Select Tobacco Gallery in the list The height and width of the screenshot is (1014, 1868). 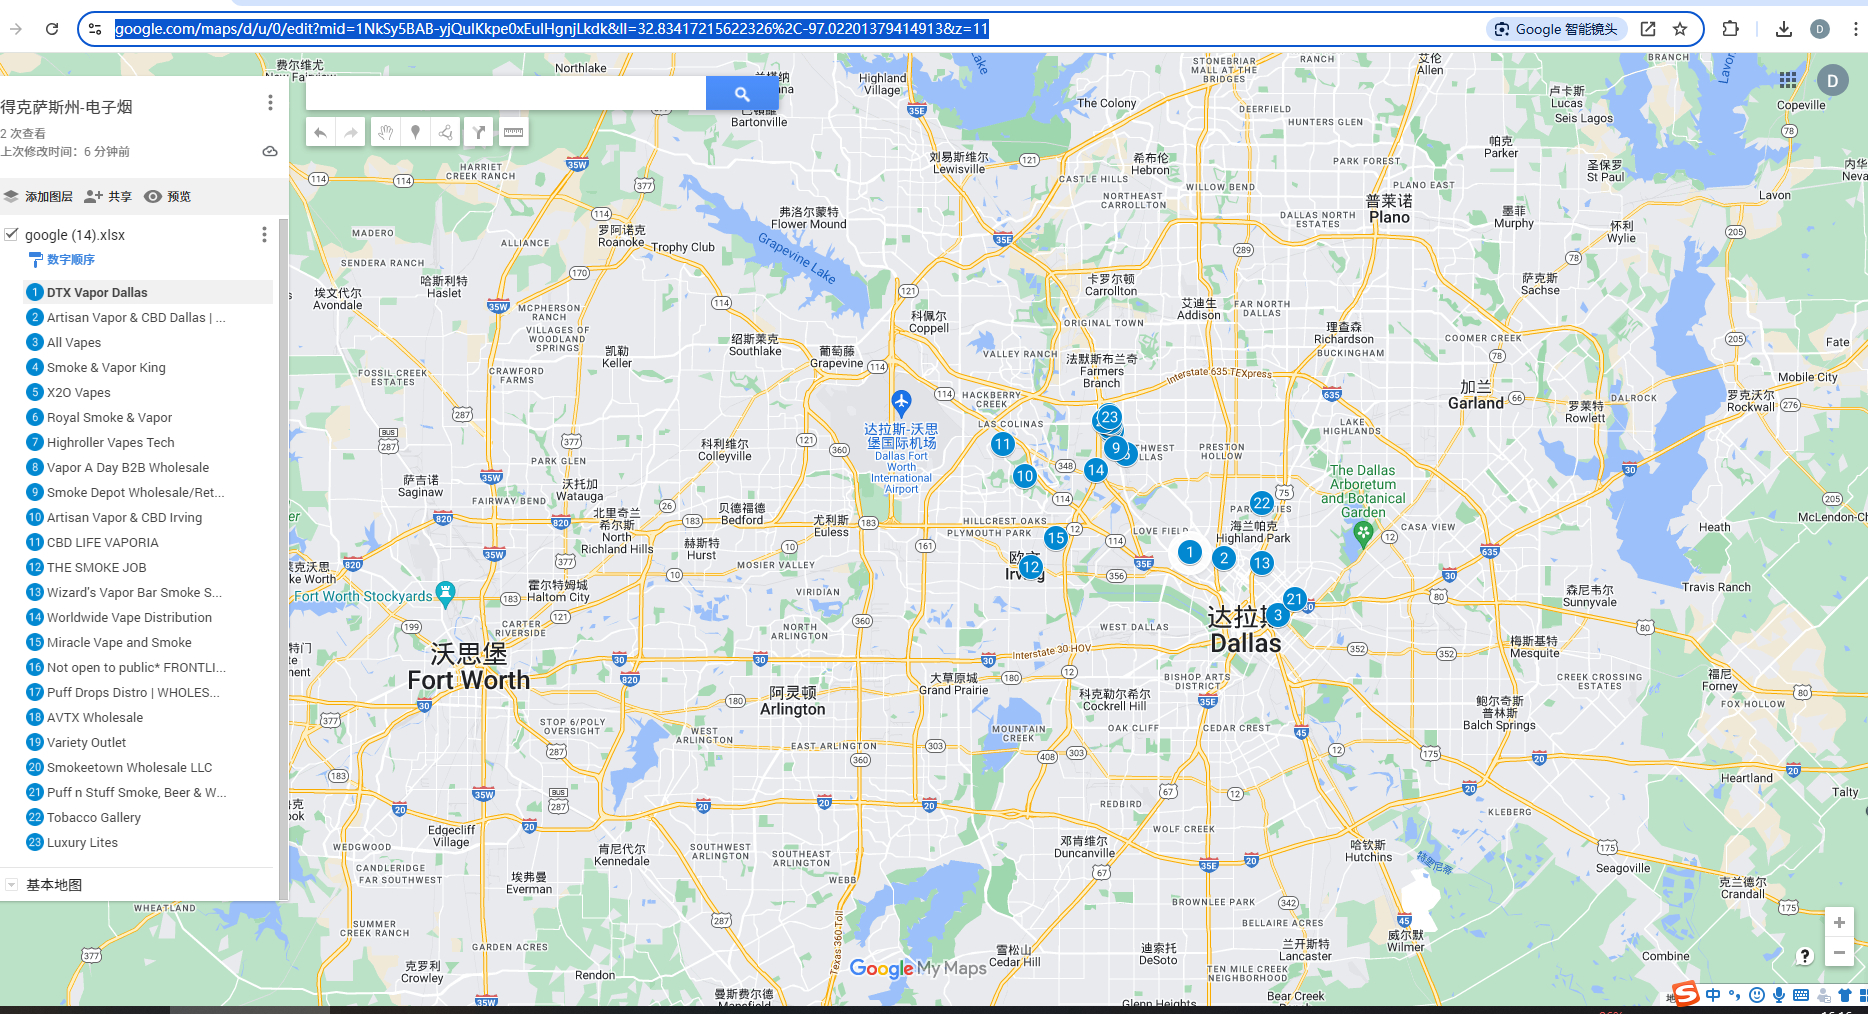[x=94, y=817]
